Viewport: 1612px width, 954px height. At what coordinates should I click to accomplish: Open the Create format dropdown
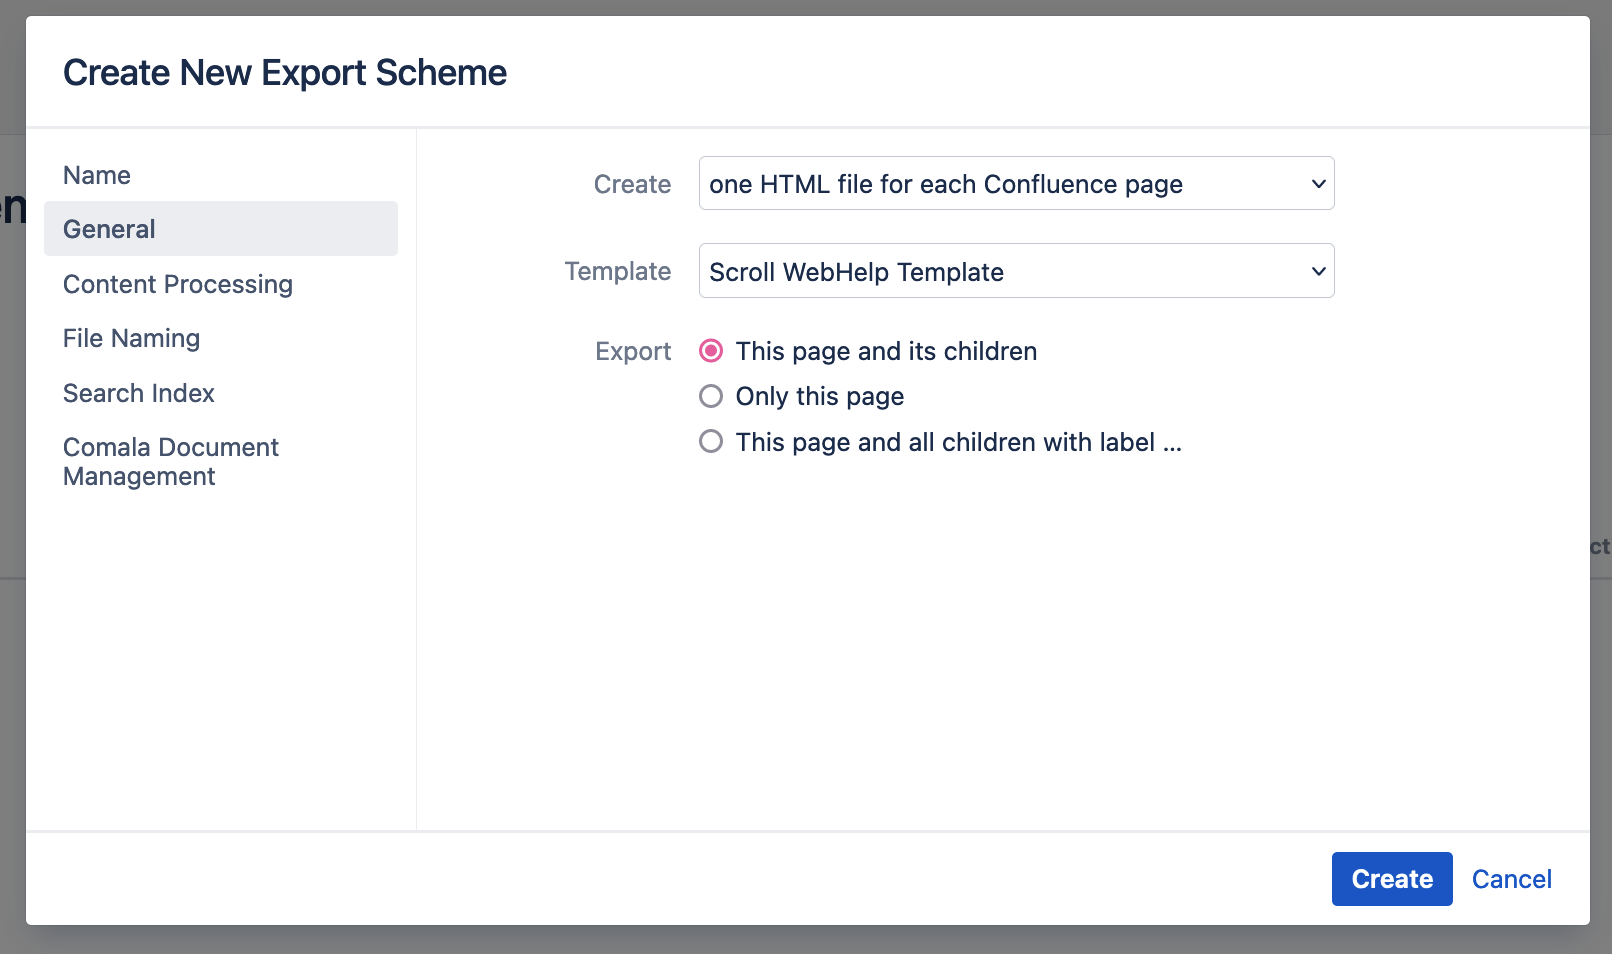(1016, 183)
